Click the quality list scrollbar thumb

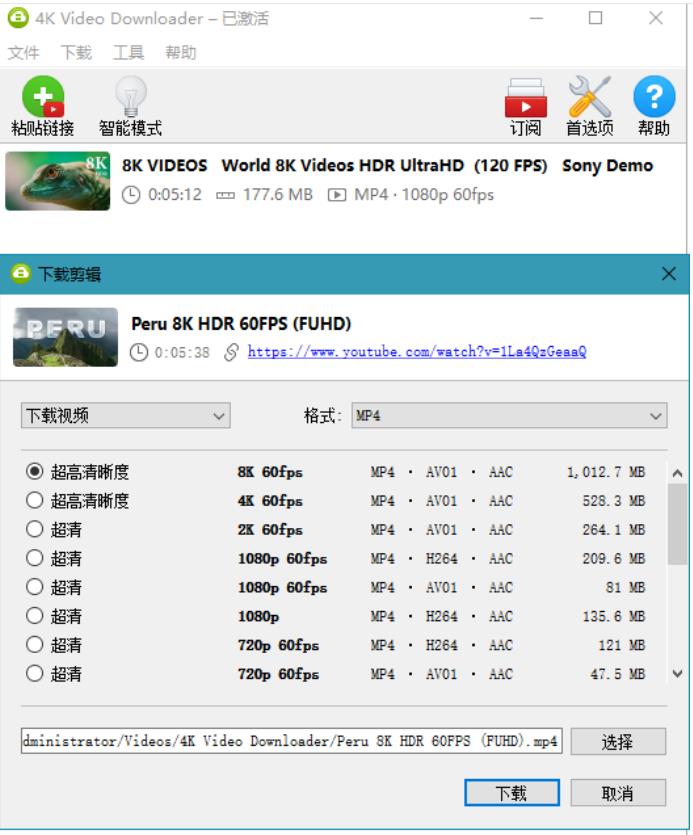coord(677,523)
